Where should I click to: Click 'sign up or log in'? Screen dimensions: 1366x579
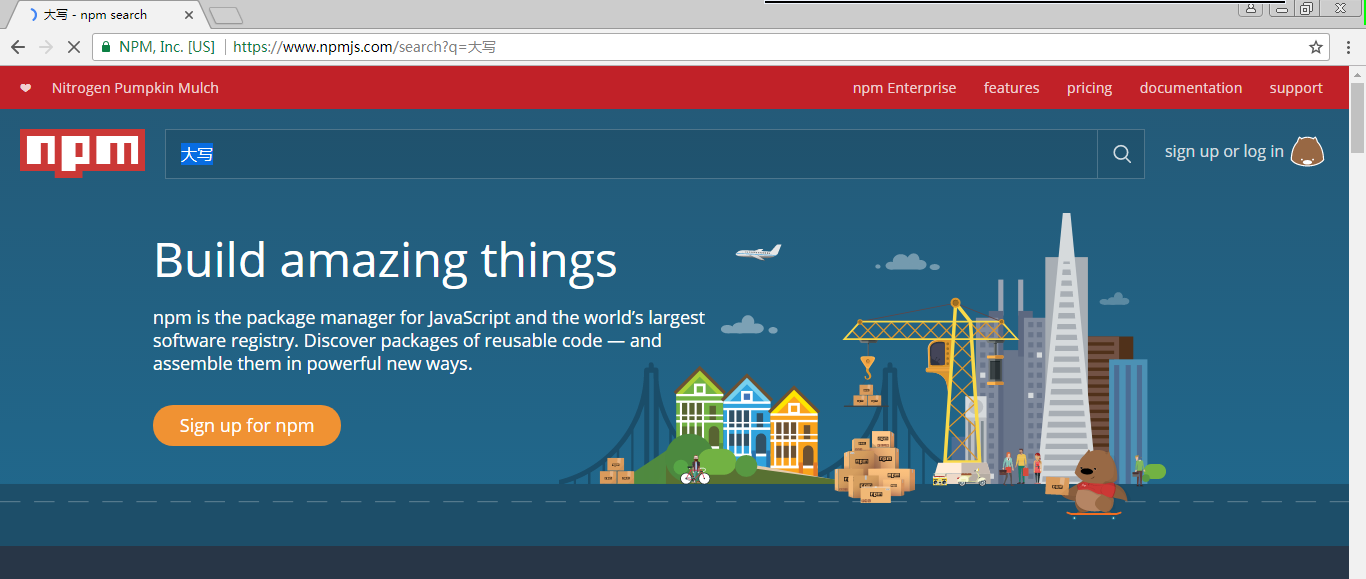1224,151
